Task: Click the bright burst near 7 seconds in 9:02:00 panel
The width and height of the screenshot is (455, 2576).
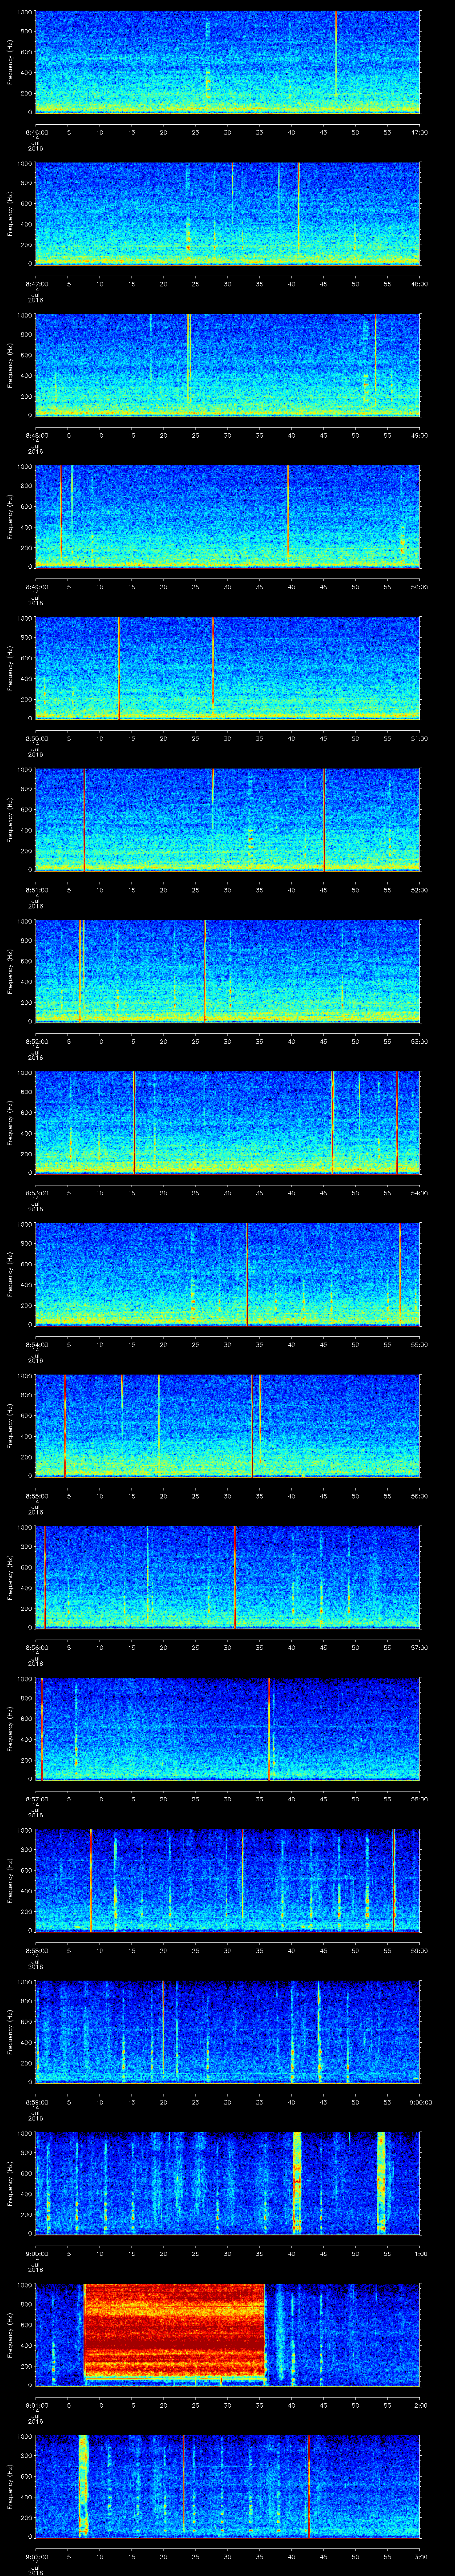Action: pyautogui.click(x=83, y=2485)
